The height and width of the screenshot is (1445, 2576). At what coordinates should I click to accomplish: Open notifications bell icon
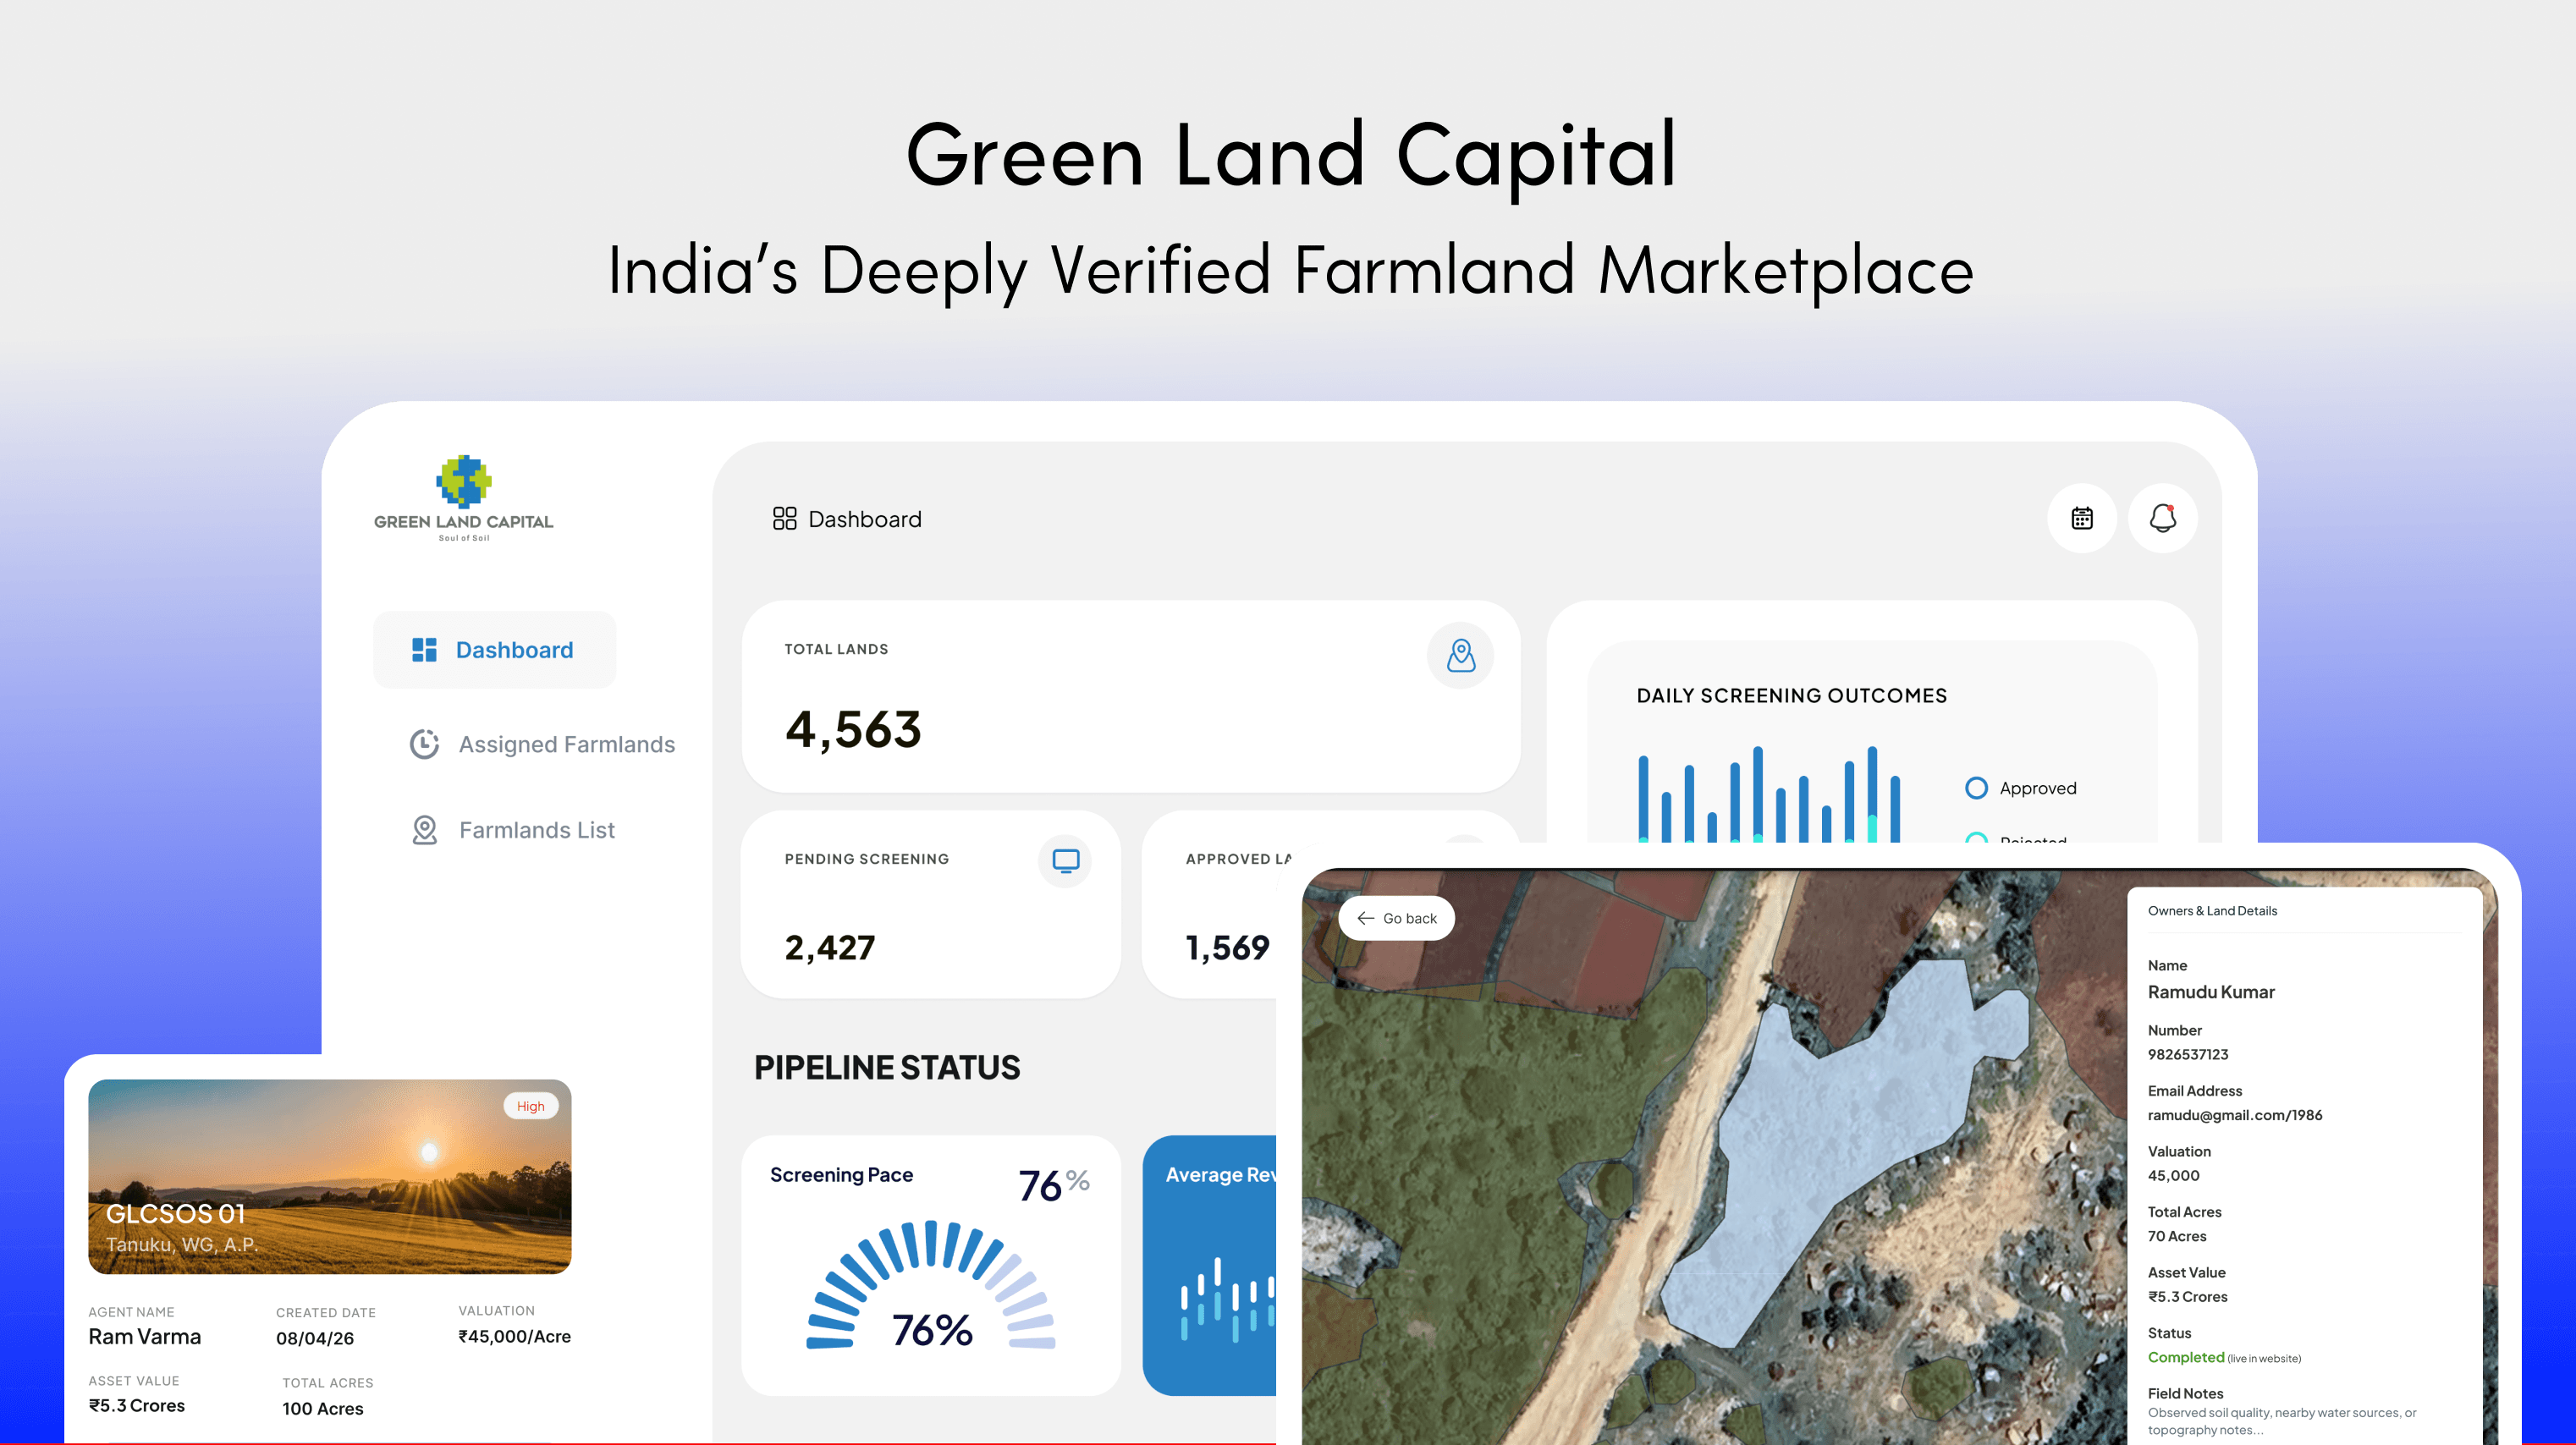point(2163,518)
